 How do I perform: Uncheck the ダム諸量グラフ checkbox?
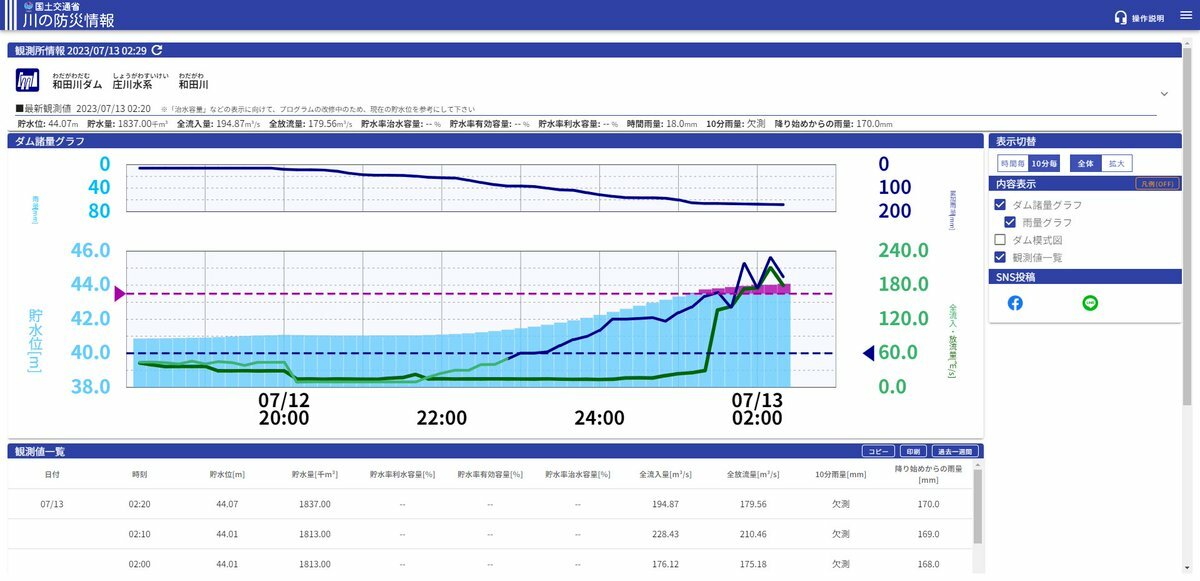[1001, 205]
